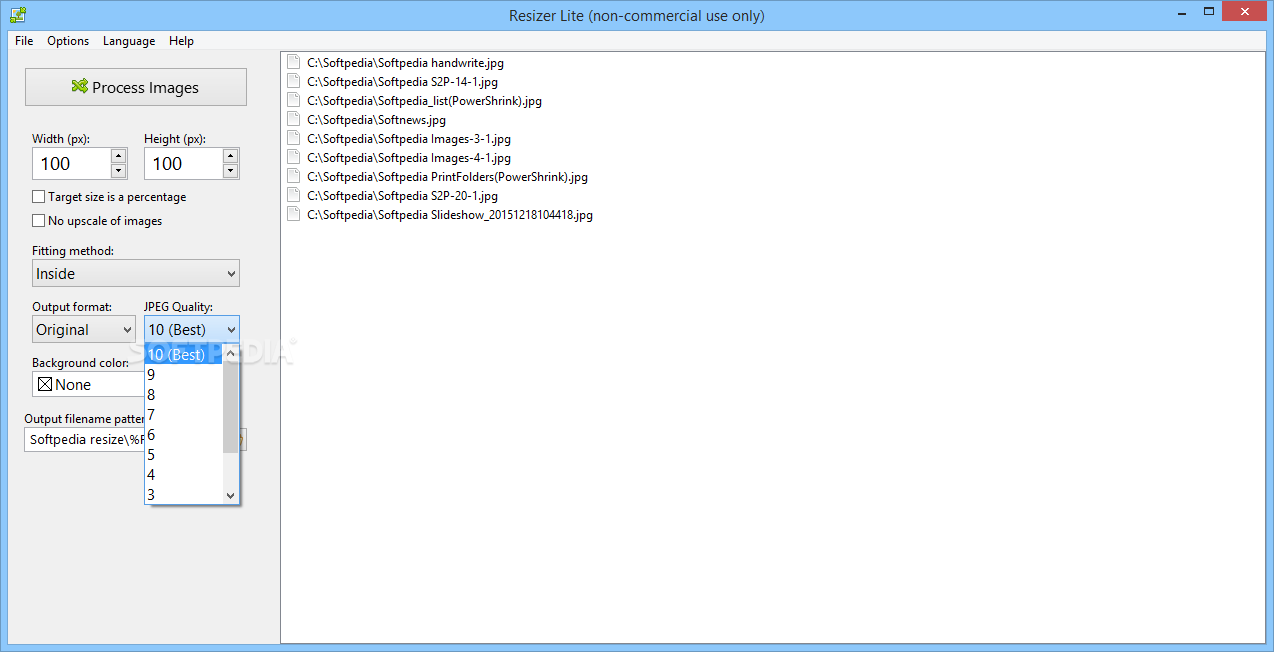
Task: Open the File menu
Action: point(24,41)
